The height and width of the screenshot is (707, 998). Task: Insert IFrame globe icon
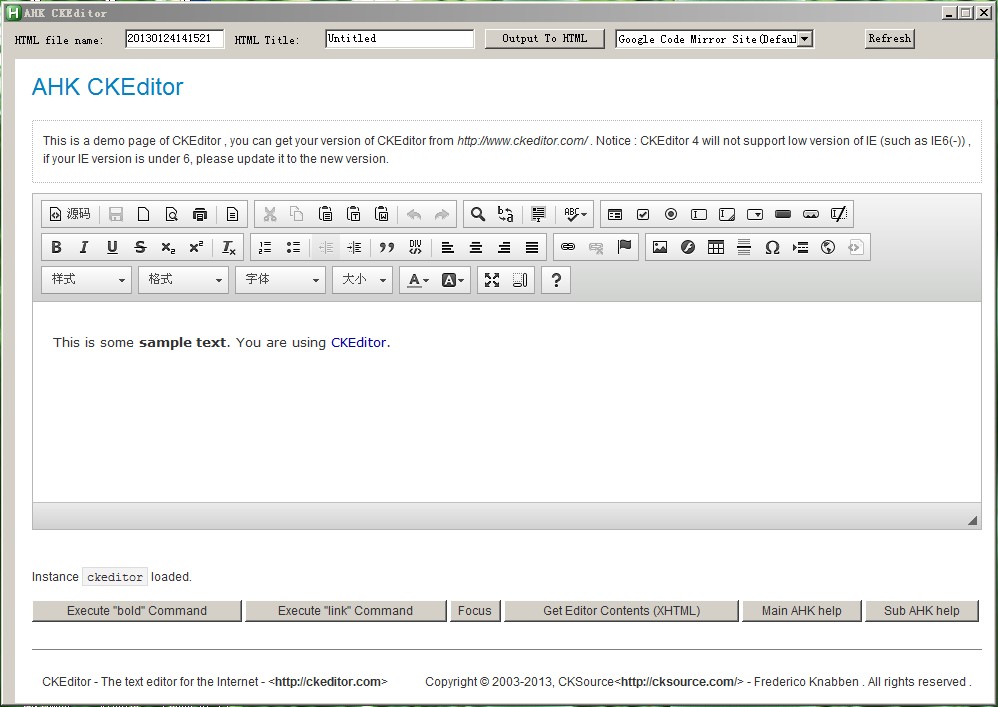828,248
